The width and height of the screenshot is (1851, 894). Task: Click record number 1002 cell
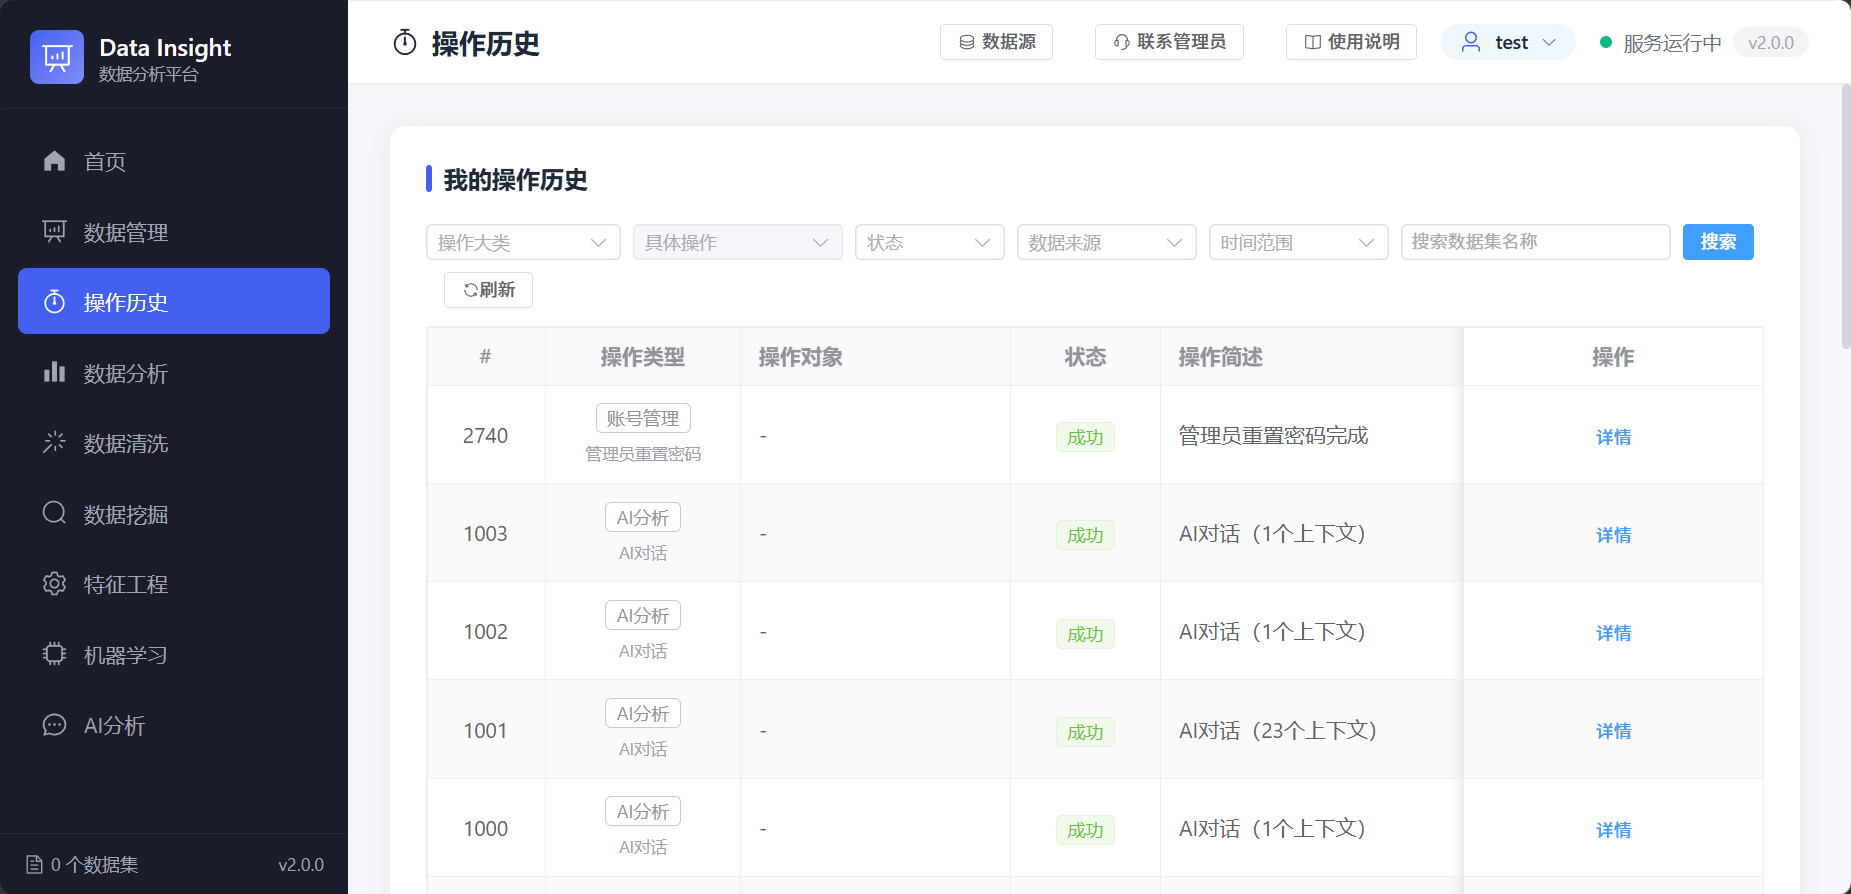click(486, 632)
